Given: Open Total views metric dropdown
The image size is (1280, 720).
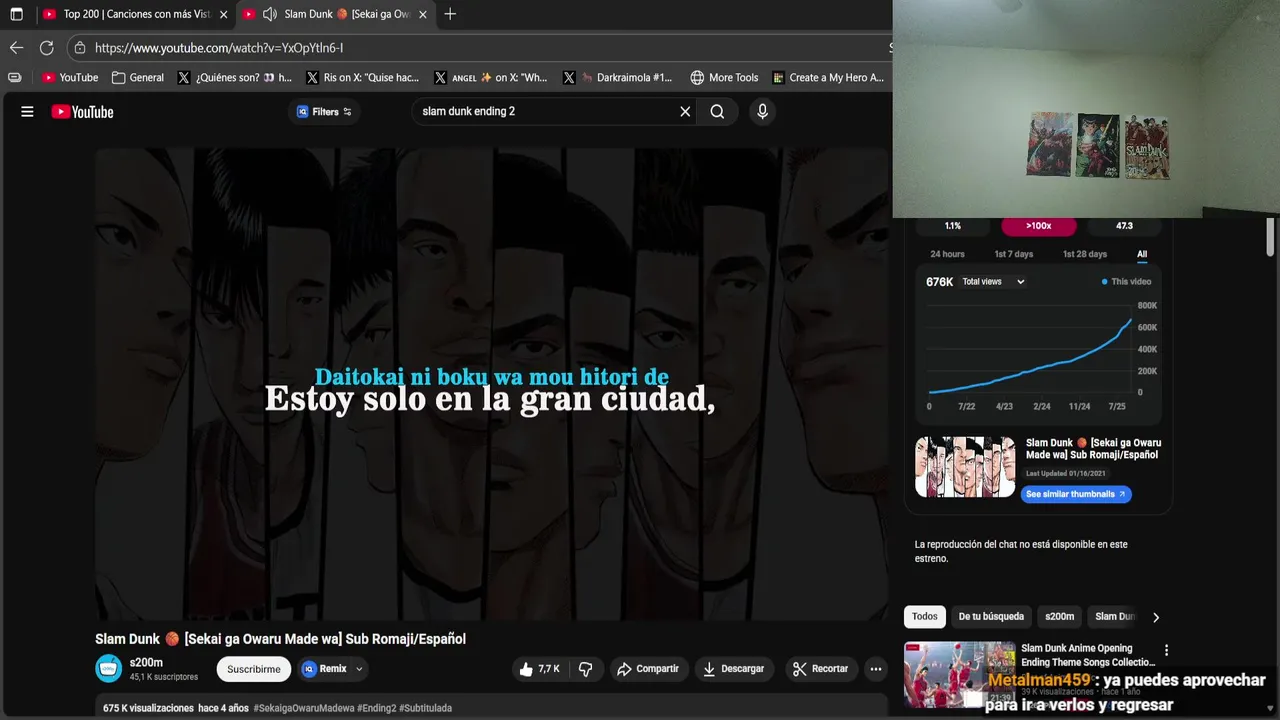Looking at the screenshot, I should [993, 282].
